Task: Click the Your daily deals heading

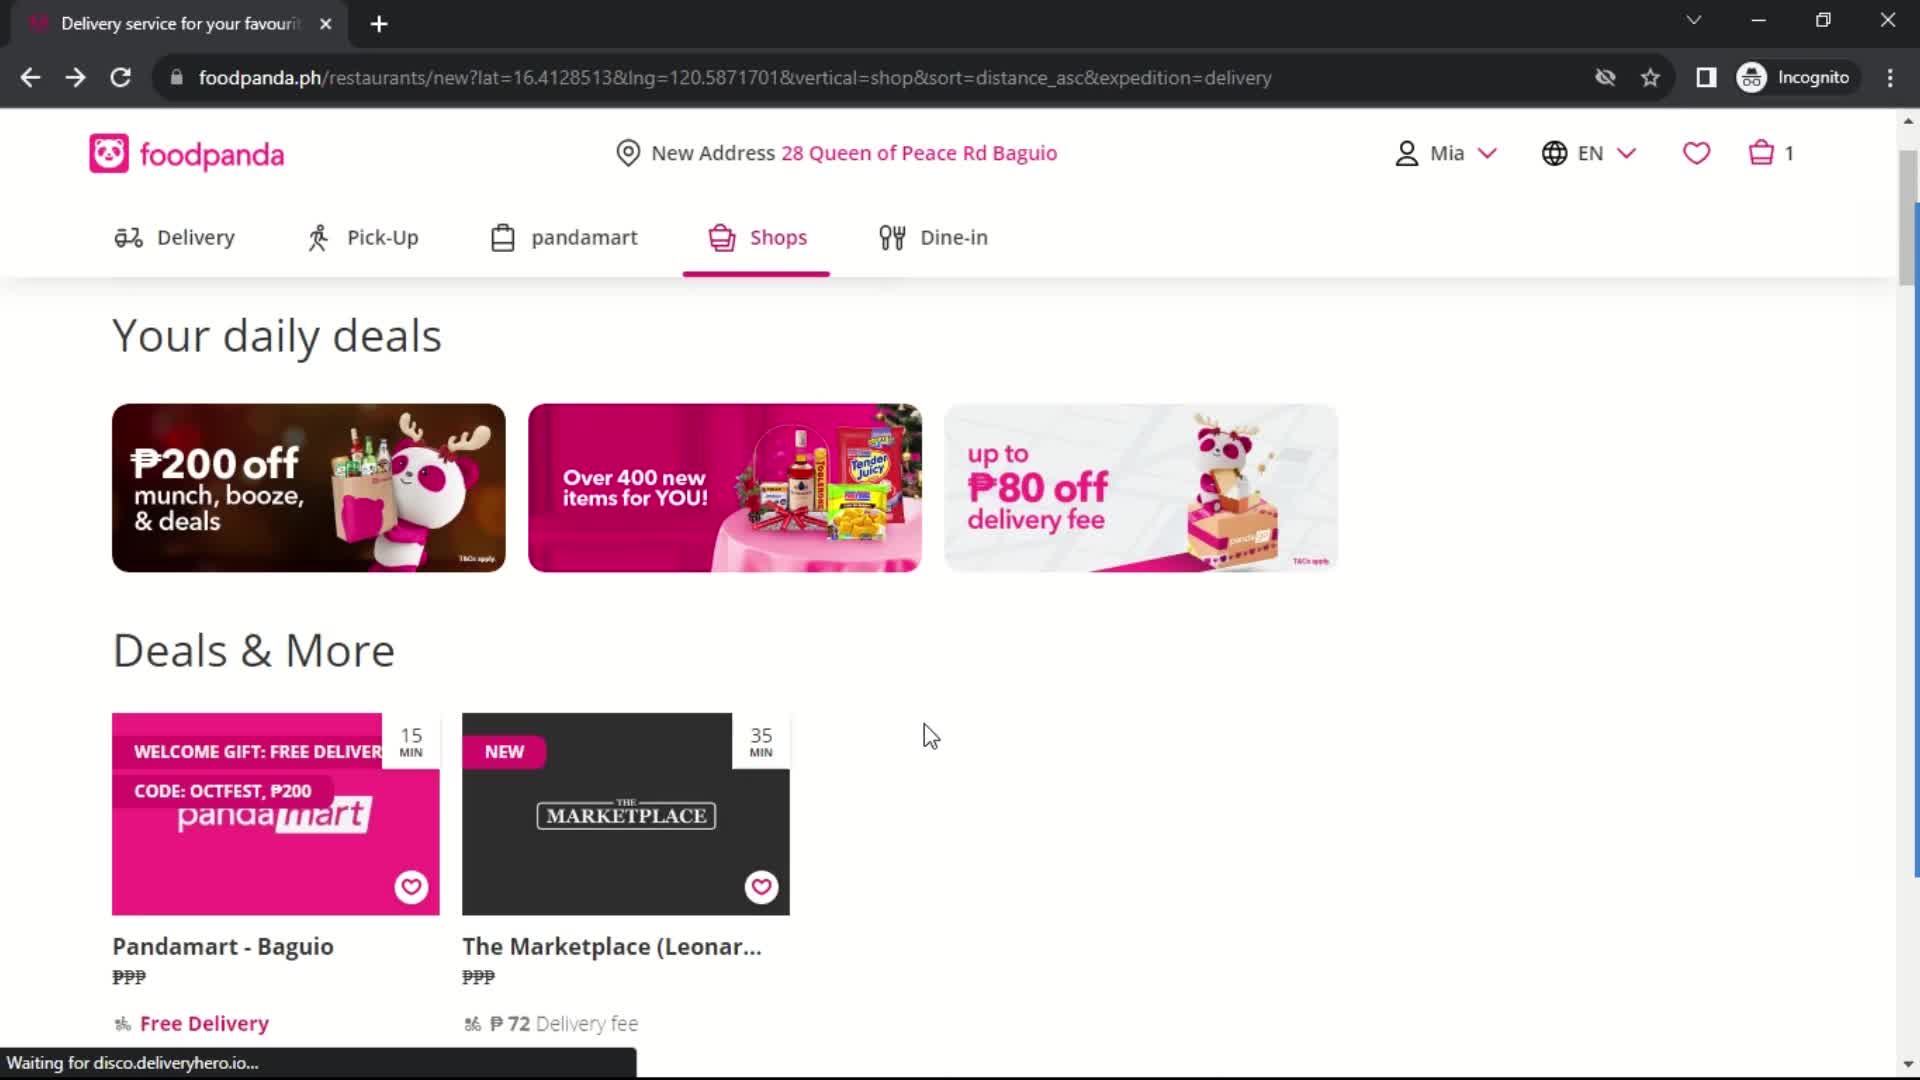Action: pos(276,336)
